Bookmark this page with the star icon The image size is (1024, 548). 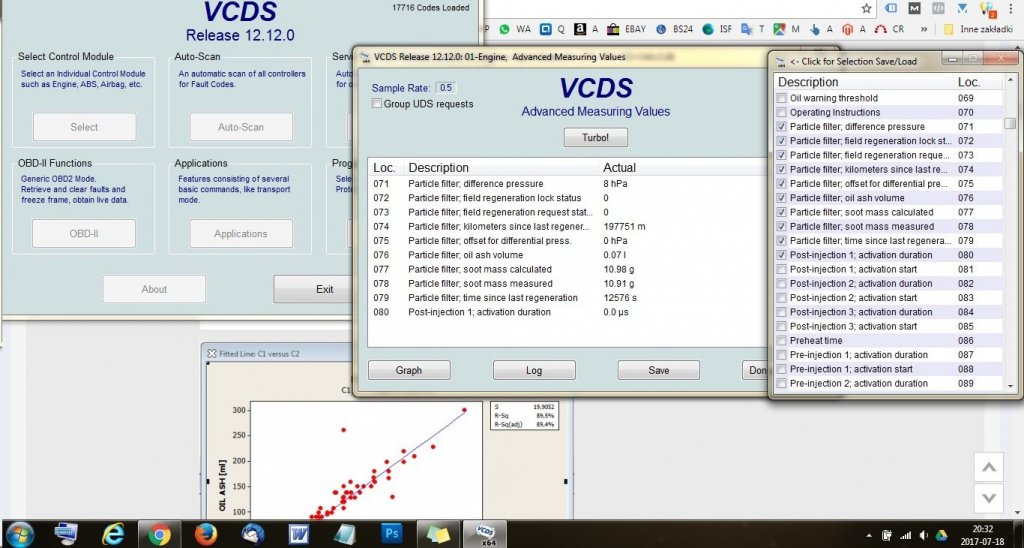[x=866, y=8]
